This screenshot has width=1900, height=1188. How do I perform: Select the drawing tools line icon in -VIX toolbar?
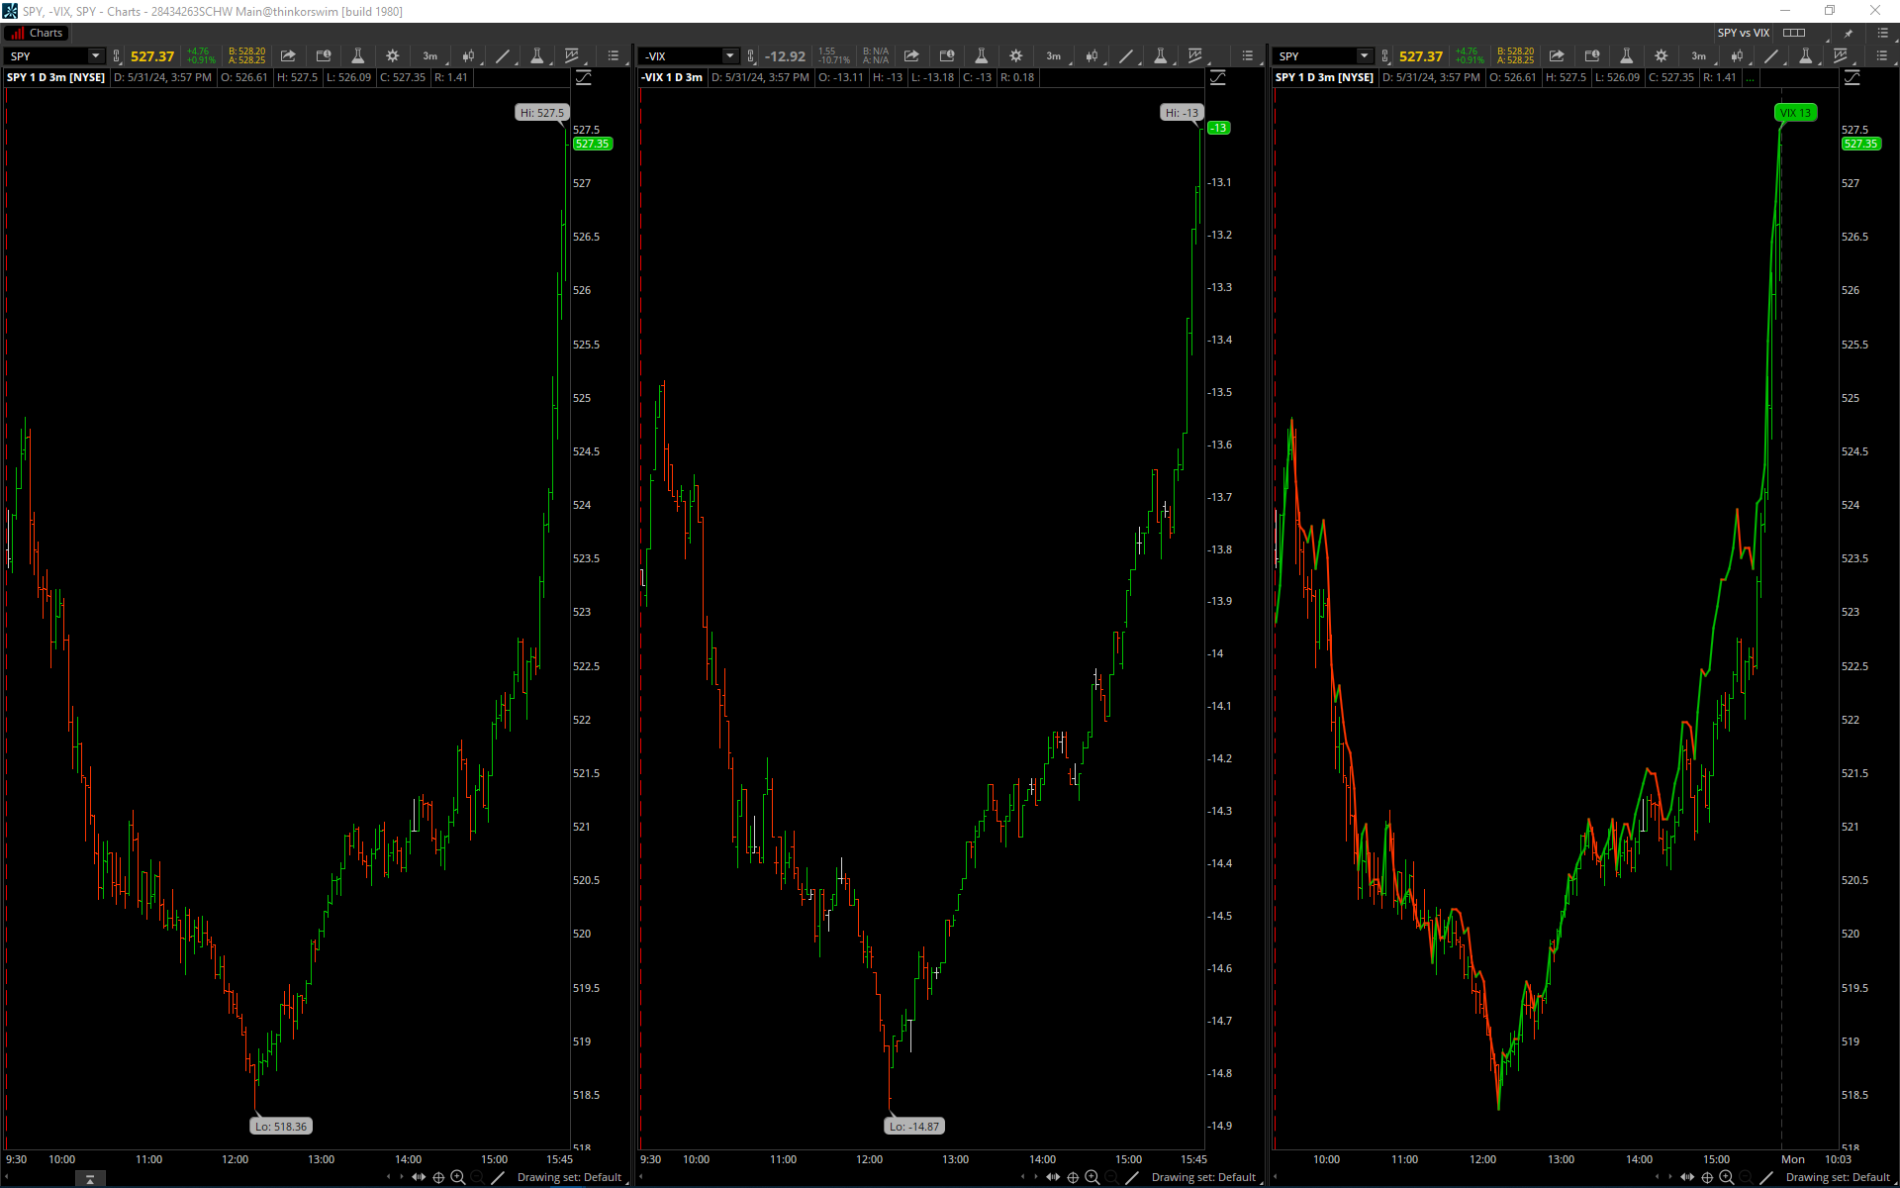click(x=1126, y=56)
